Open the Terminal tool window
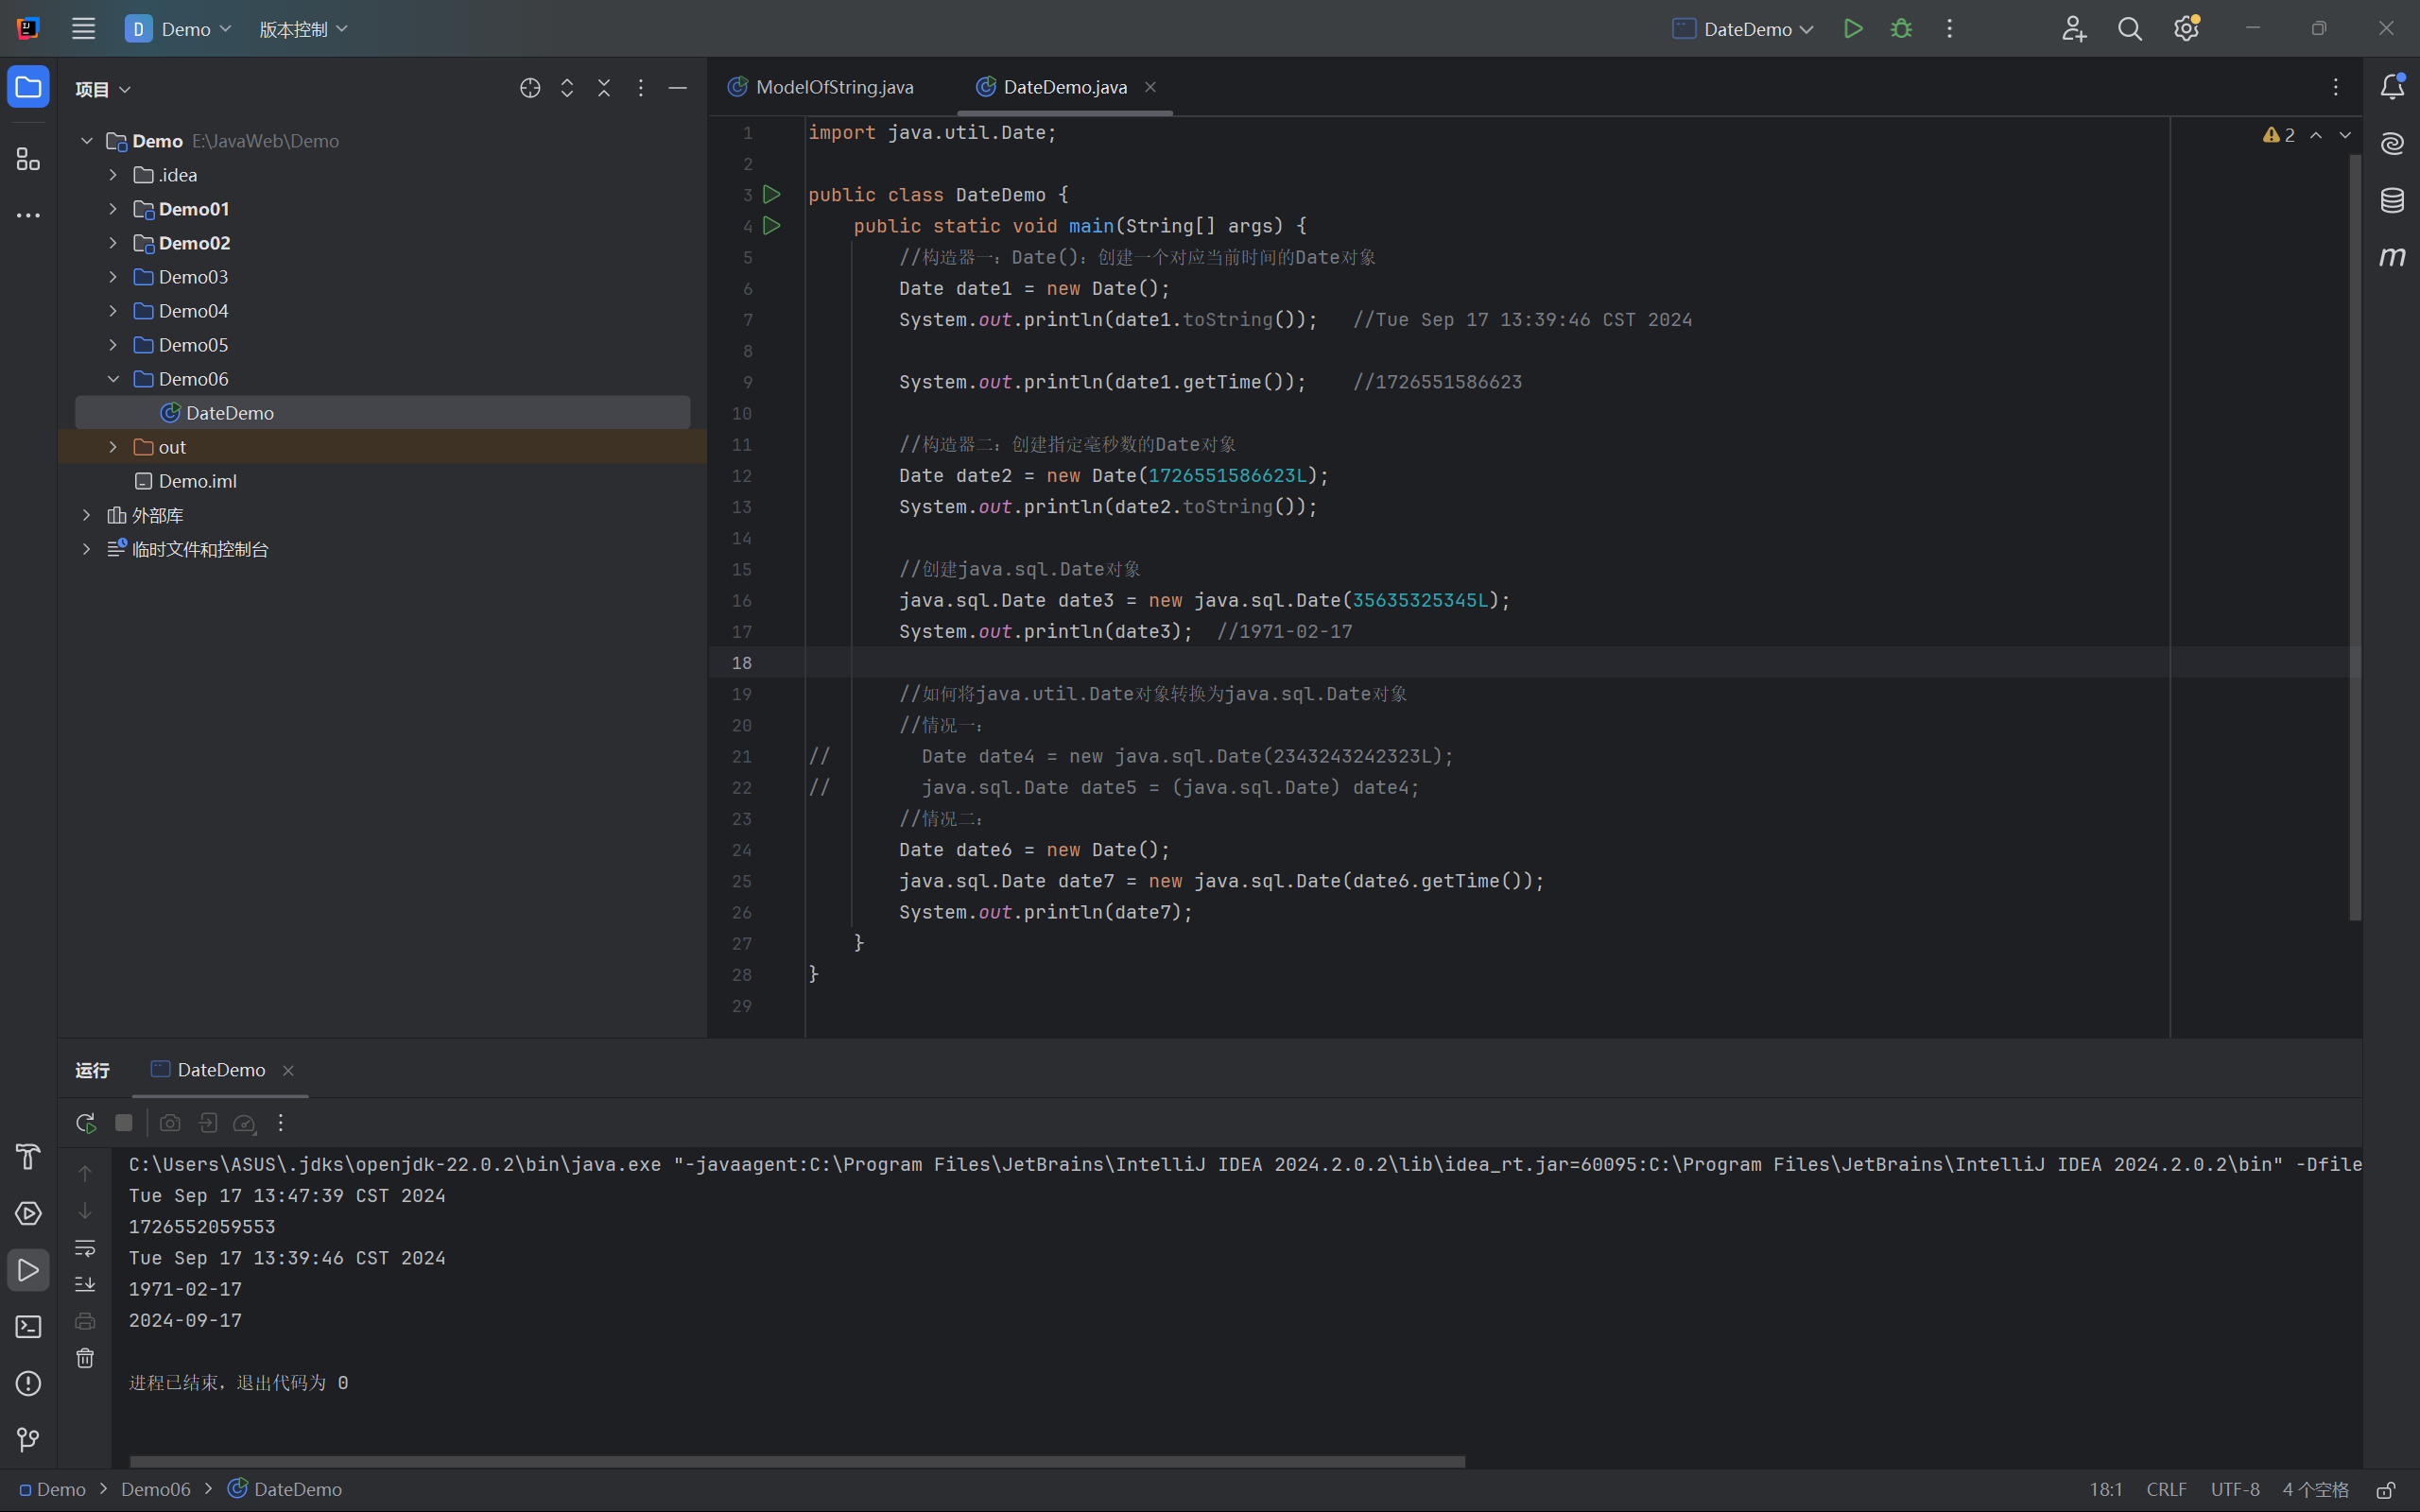The width and height of the screenshot is (2420, 1512). [28, 1326]
